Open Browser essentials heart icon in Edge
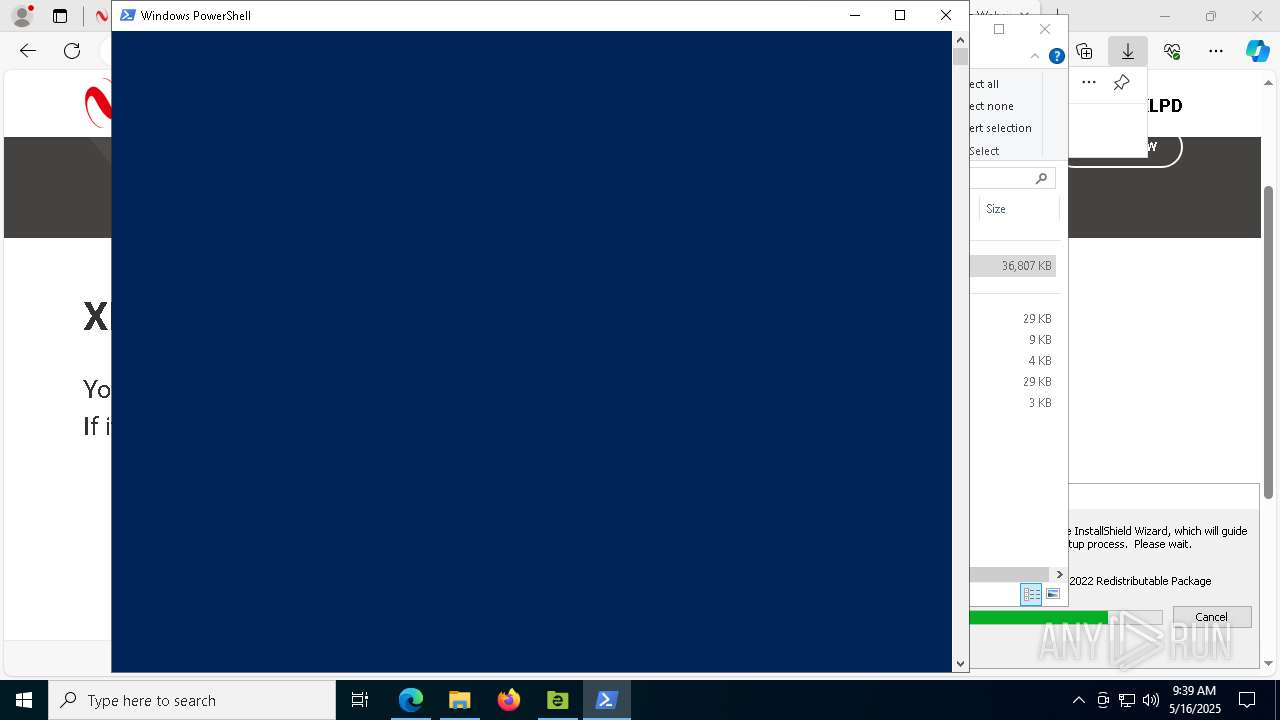This screenshot has width=1280, height=720. tap(1172, 51)
